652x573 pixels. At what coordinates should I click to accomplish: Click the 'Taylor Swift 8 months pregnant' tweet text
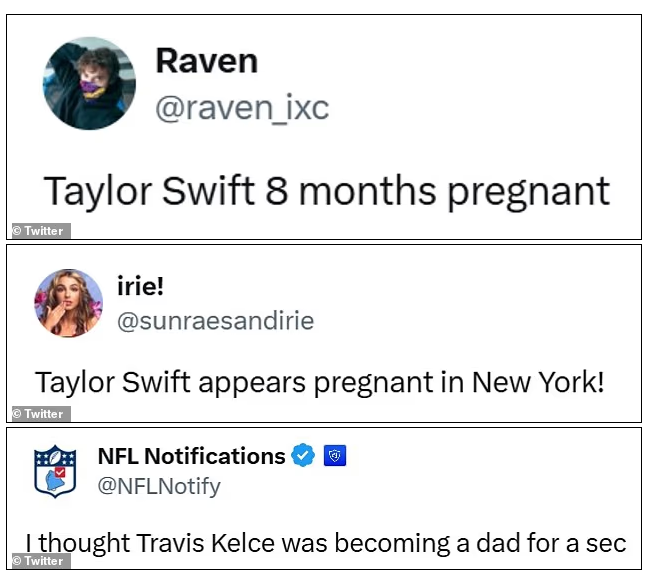(327, 192)
